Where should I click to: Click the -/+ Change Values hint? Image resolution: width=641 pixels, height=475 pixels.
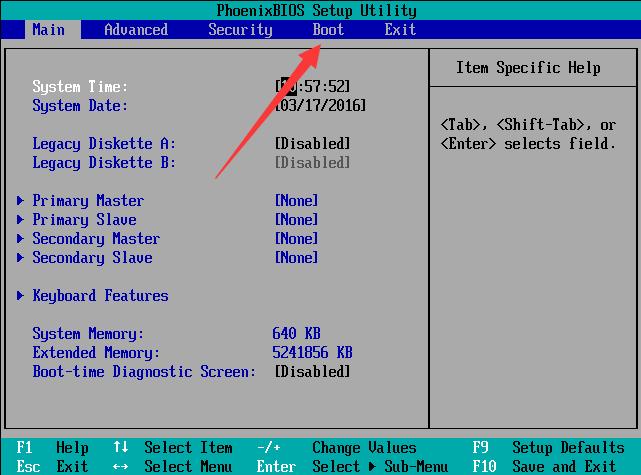(x=336, y=448)
